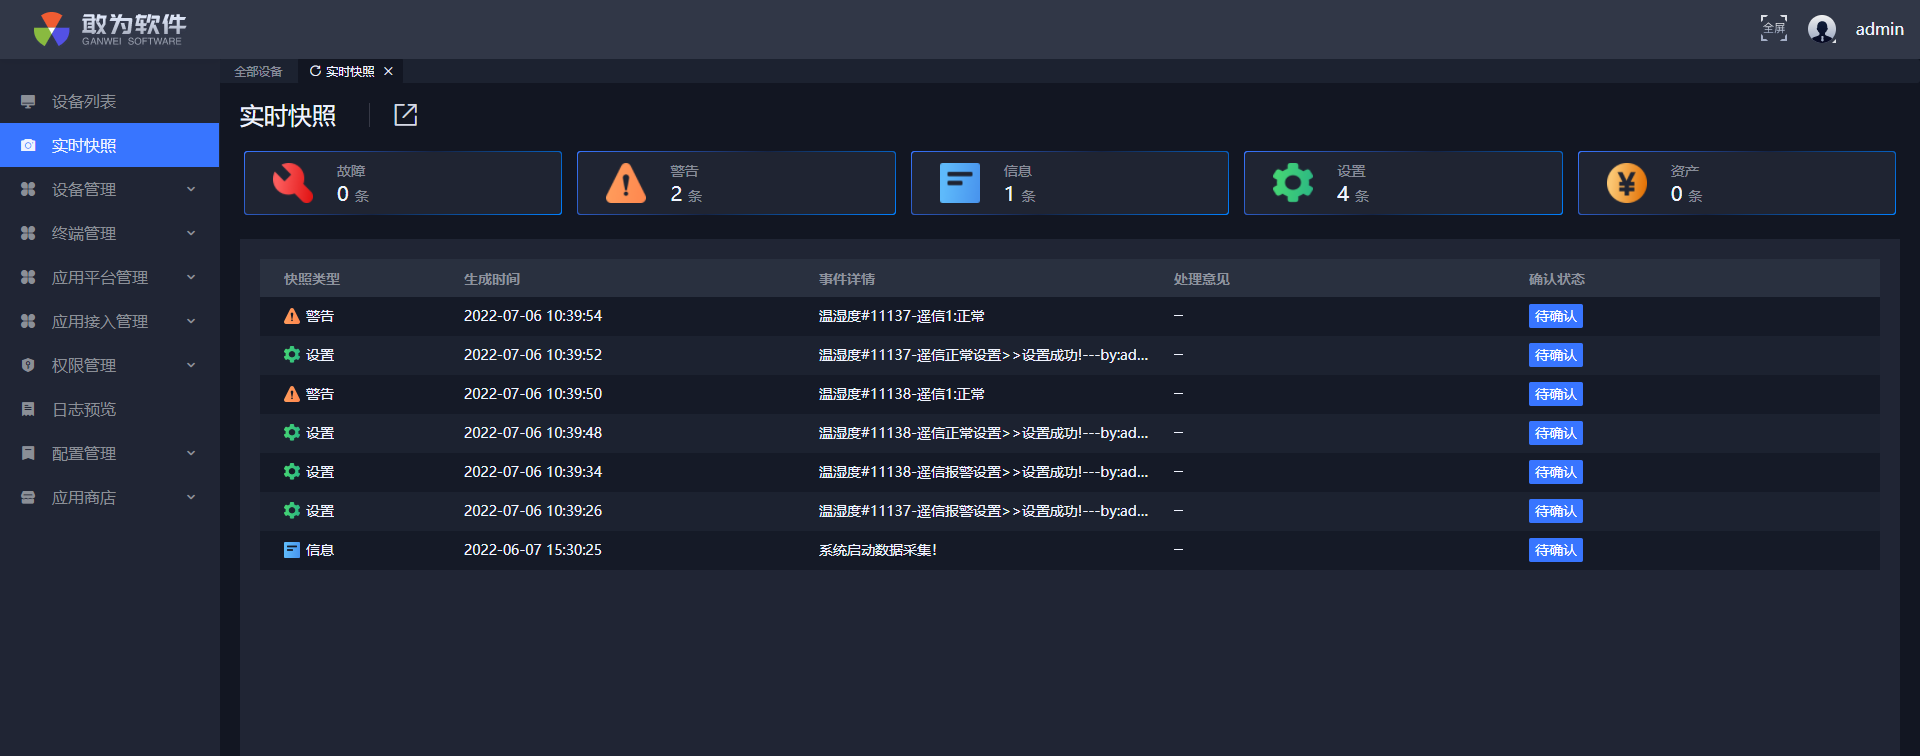Filter by the 警告 2 条 card
The width and height of the screenshot is (1920, 756).
coord(736,183)
